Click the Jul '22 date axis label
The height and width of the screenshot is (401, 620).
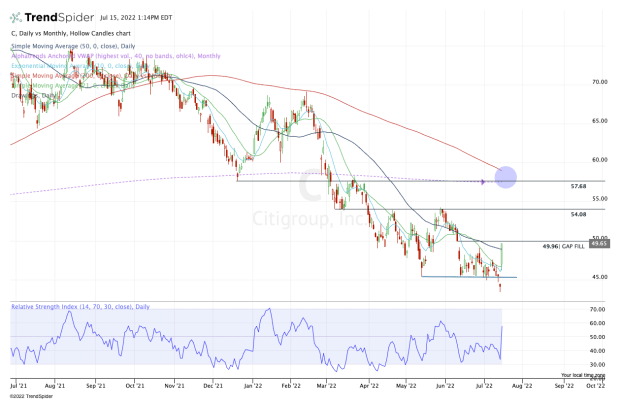(479, 384)
